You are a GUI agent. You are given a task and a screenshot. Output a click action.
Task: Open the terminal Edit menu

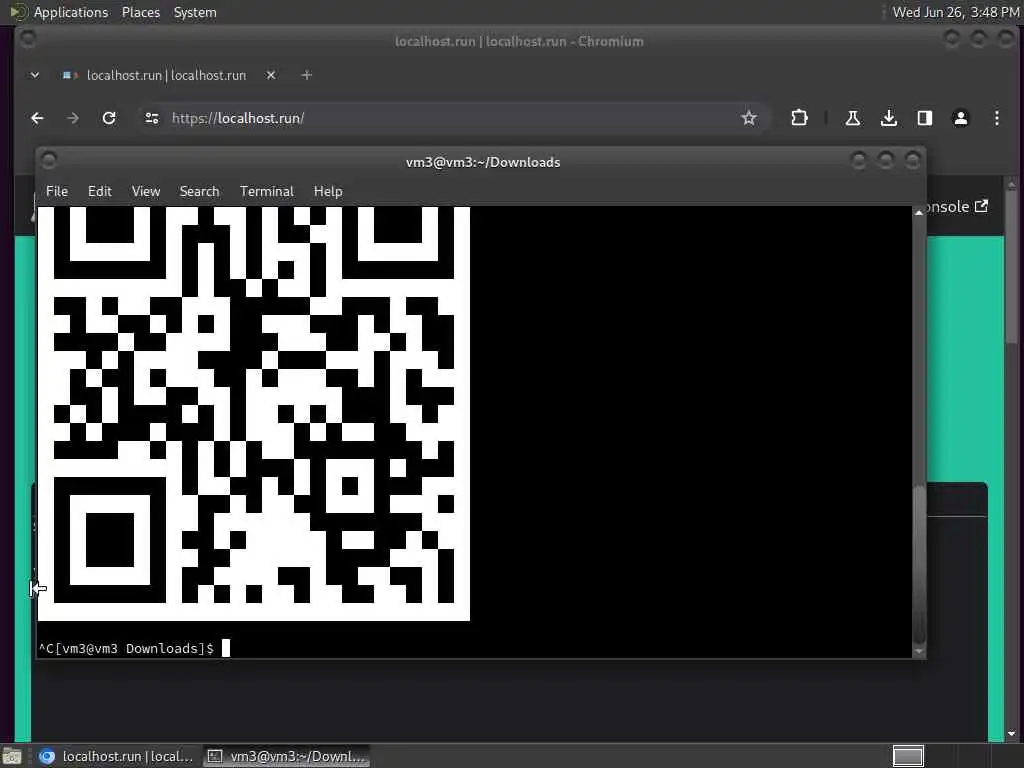(x=100, y=191)
